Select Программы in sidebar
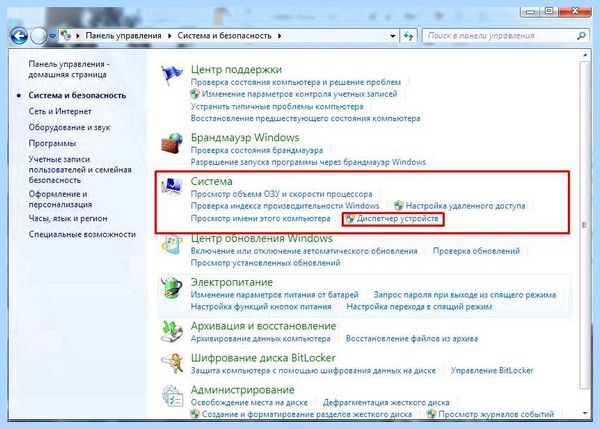 tap(52, 144)
